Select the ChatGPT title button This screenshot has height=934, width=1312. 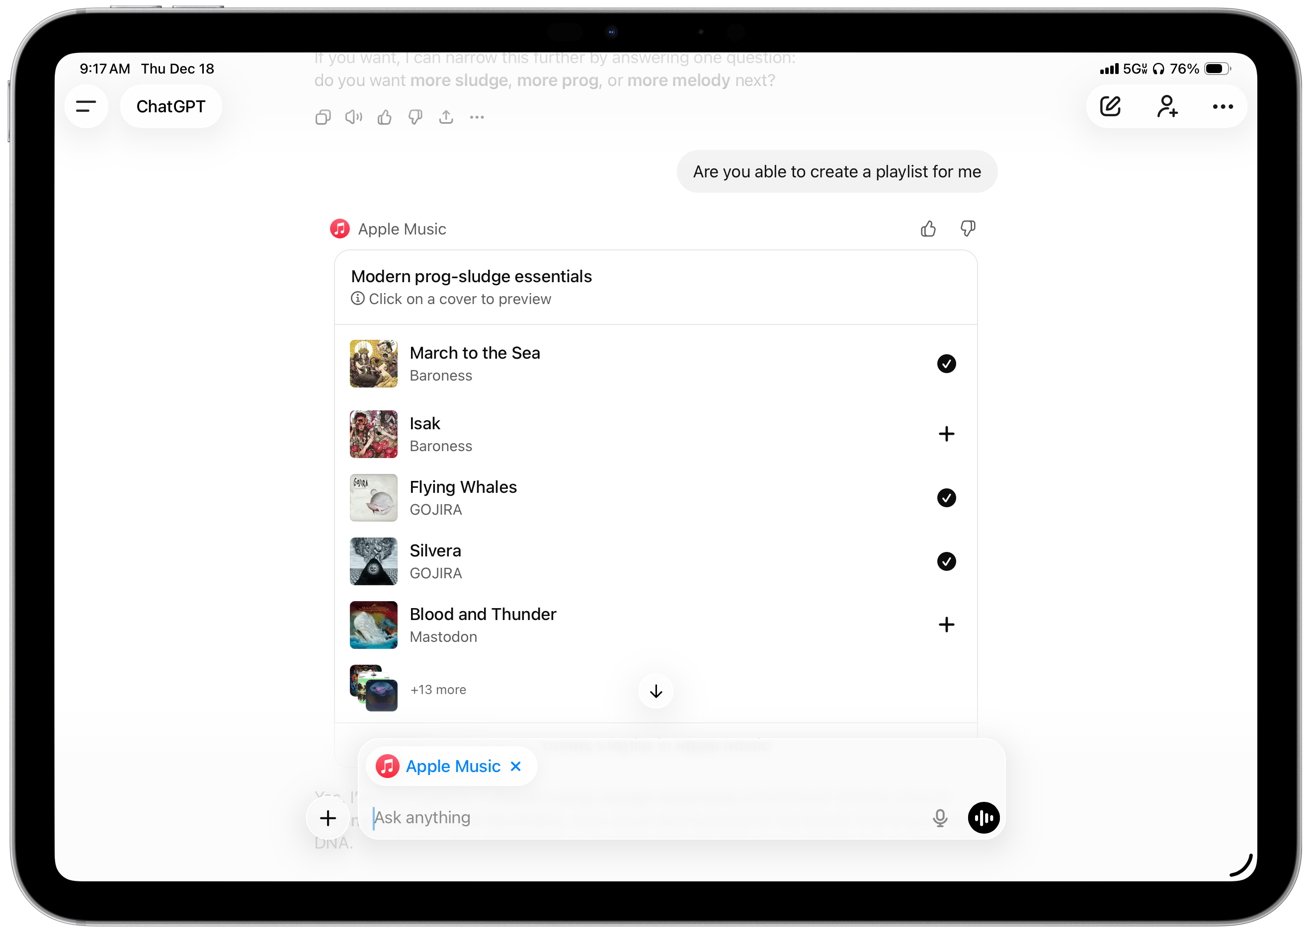tap(170, 106)
